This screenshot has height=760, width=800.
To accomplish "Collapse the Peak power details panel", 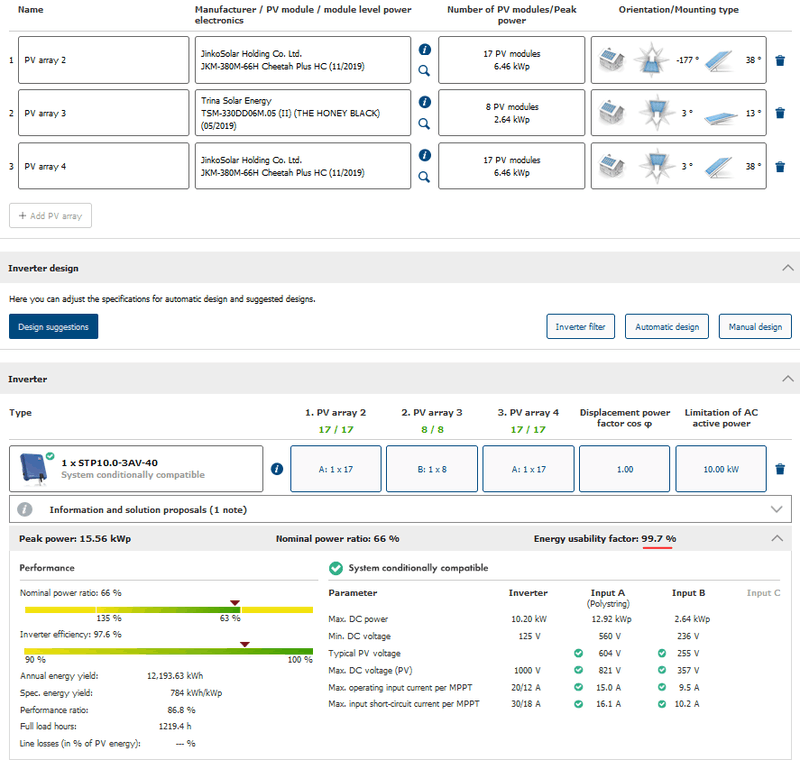I will coord(777,538).
